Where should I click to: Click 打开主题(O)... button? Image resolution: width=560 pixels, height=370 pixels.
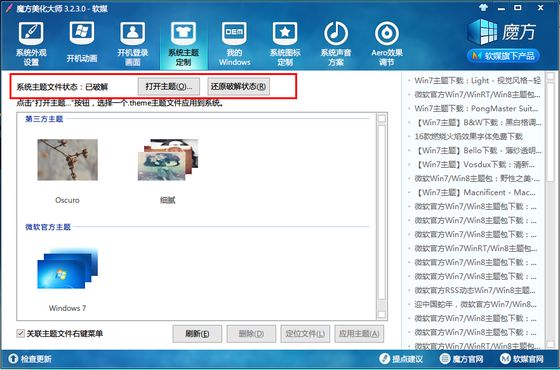click(169, 86)
